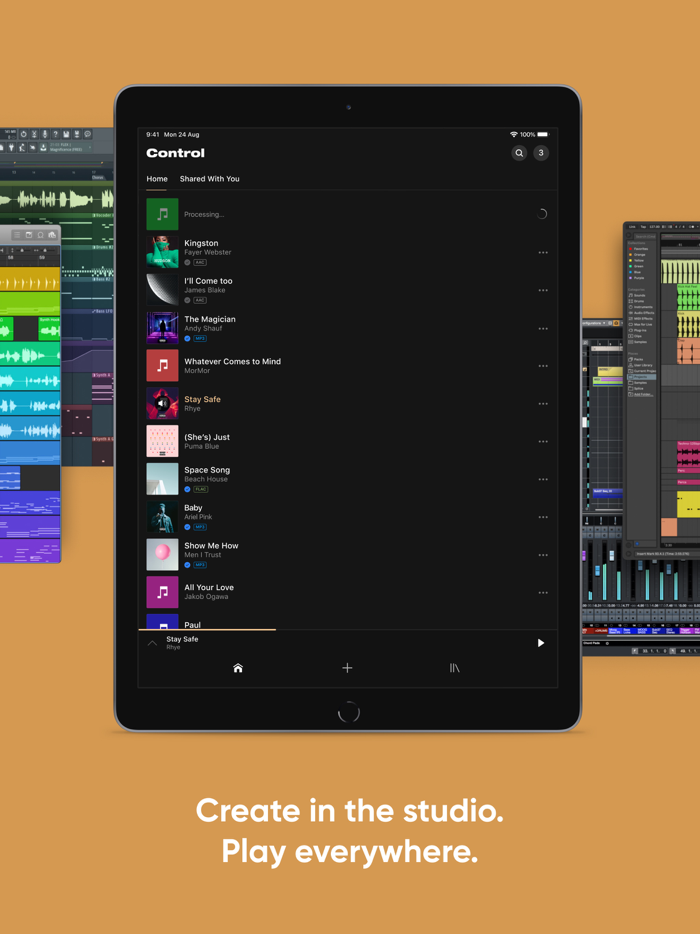
Task: Open the Stay Safe title in mini player
Action: point(182,639)
